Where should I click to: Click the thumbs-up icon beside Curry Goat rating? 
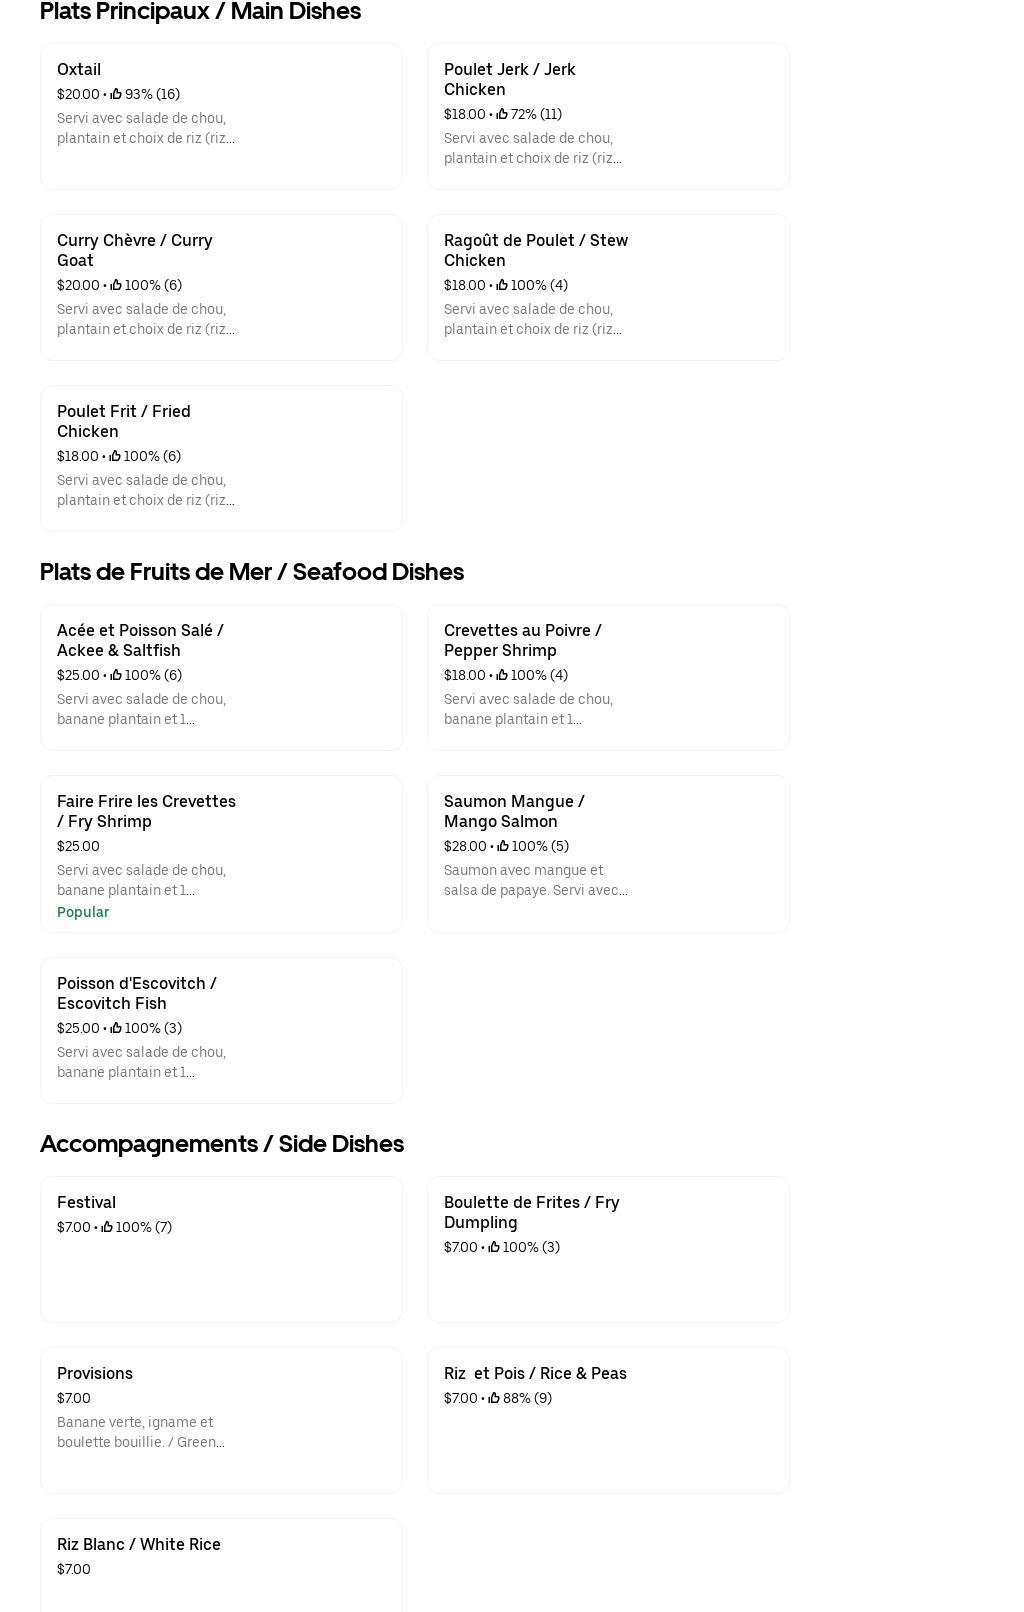(116, 285)
